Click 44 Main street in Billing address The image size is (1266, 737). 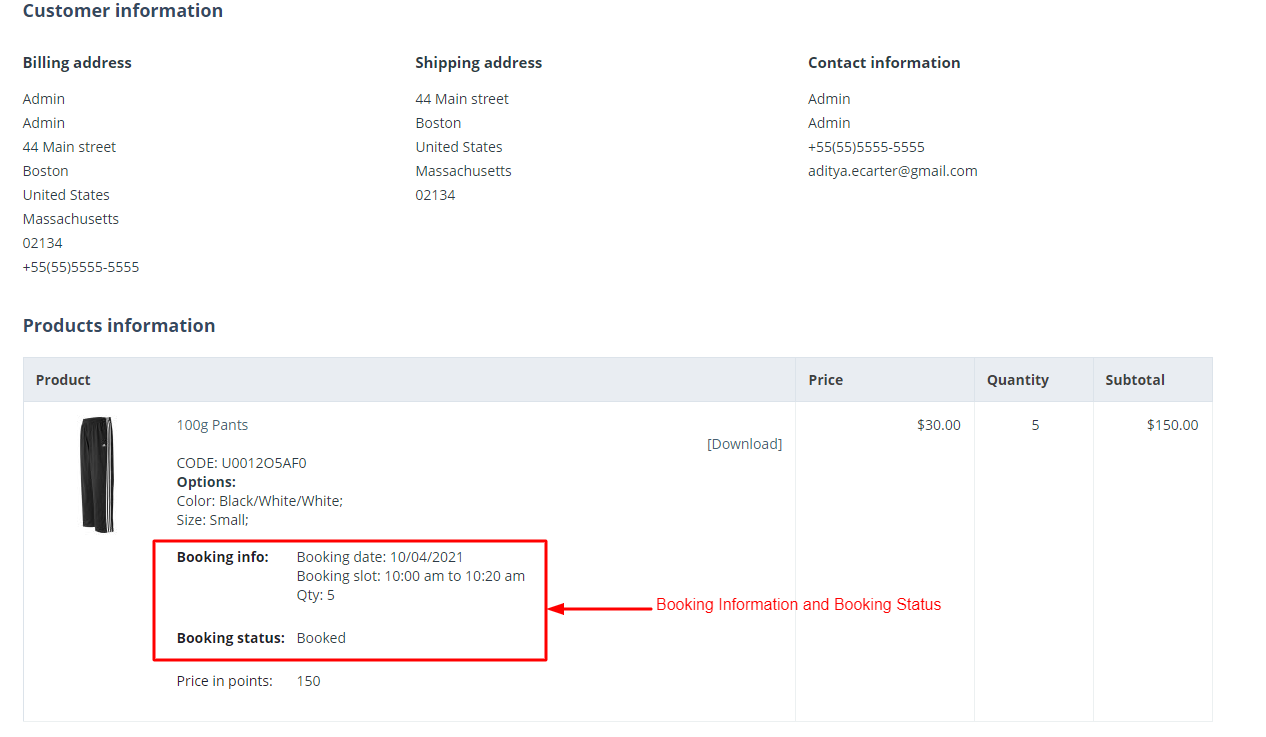click(x=69, y=147)
